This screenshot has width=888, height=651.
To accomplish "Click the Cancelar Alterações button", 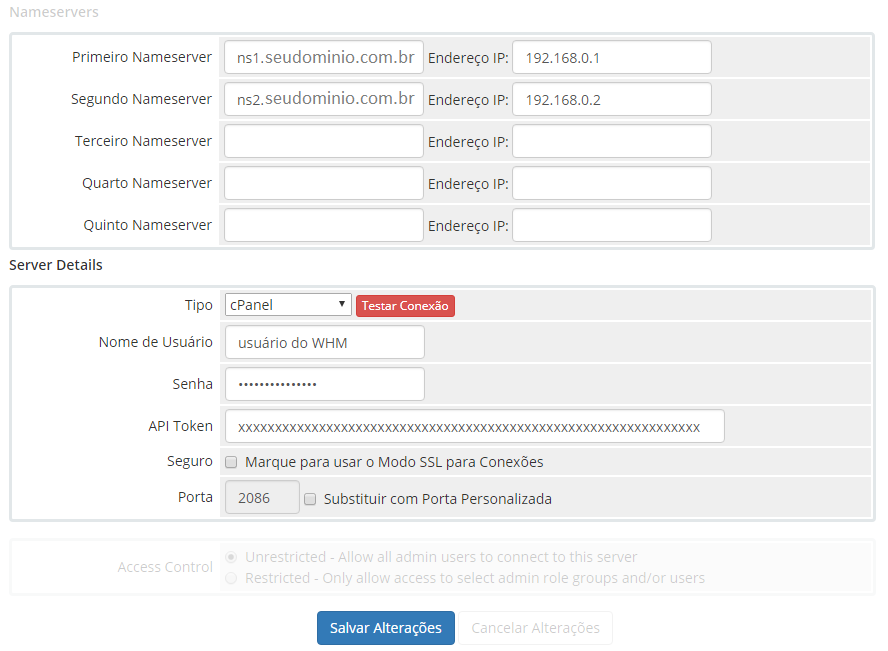I will click(535, 628).
